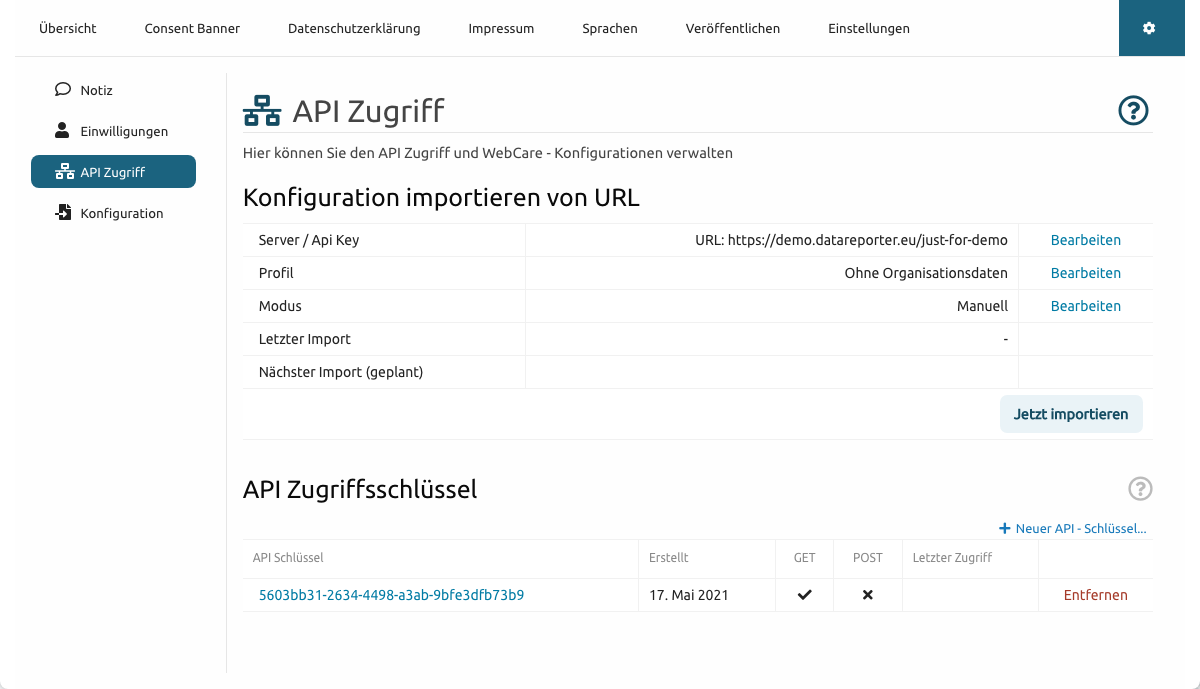This screenshot has height=689, width=1200.
Task: Open the Veröffentlichen tab
Action: [733, 28]
